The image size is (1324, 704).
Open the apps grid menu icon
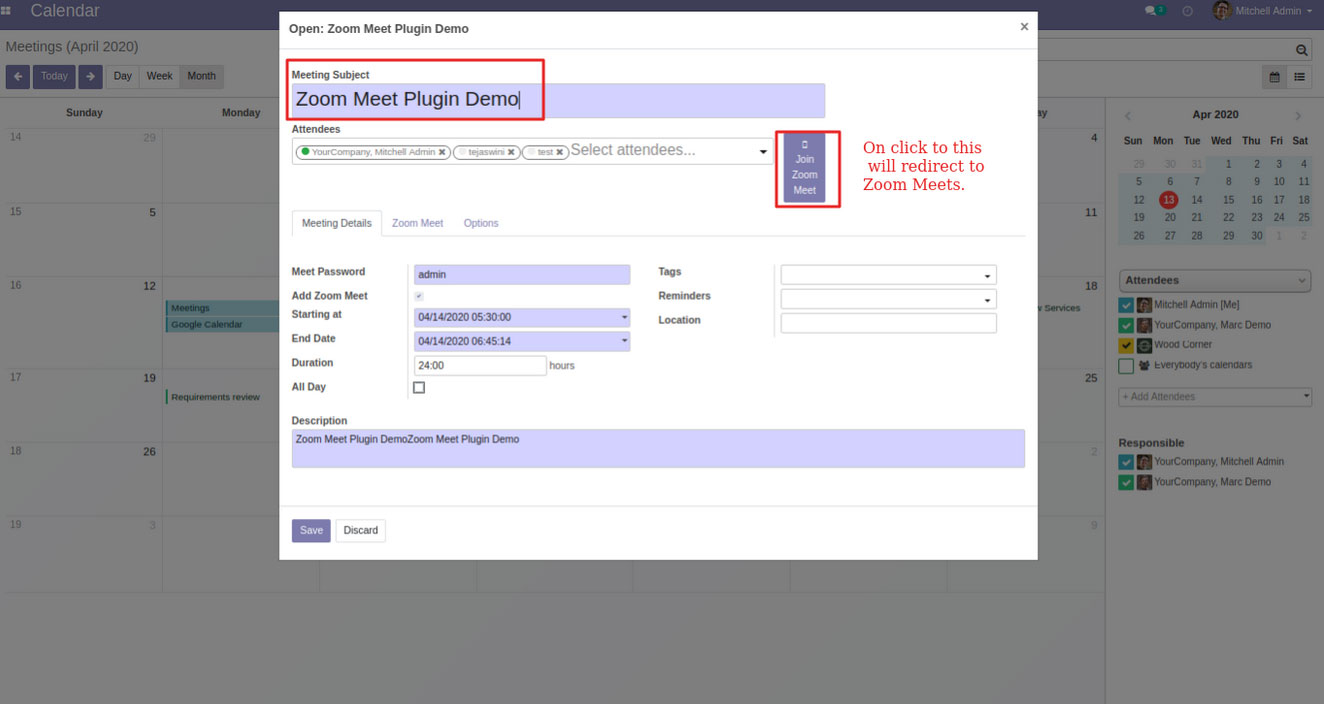pyautogui.click(x=7, y=11)
